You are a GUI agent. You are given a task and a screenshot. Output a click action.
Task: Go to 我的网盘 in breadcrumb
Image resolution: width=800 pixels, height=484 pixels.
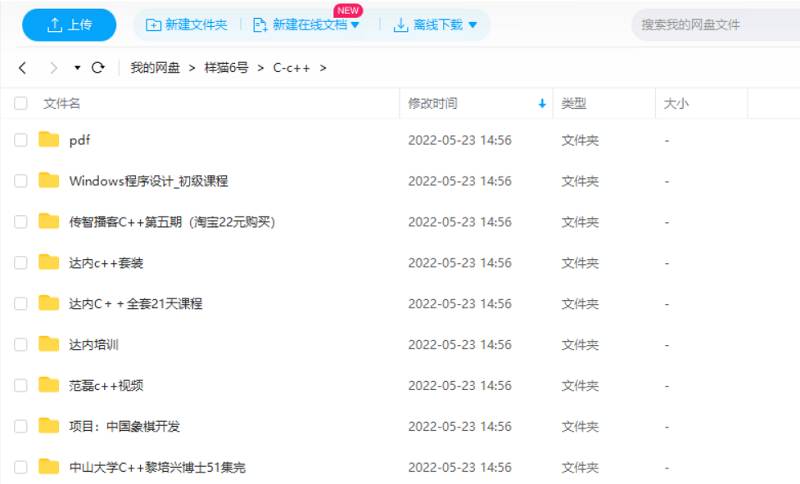coord(155,68)
